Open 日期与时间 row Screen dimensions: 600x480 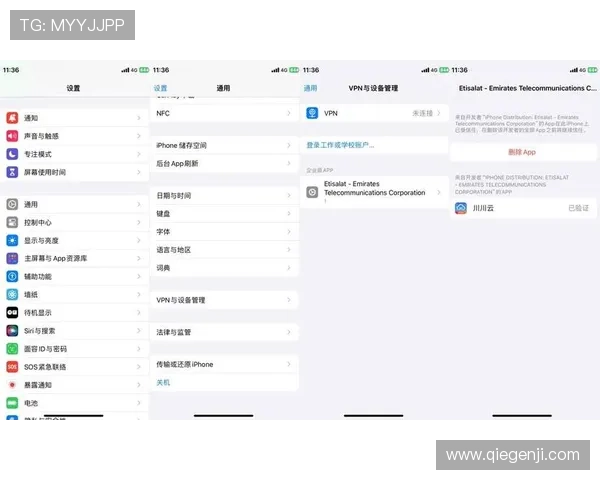pyautogui.click(x=224, y=196)
